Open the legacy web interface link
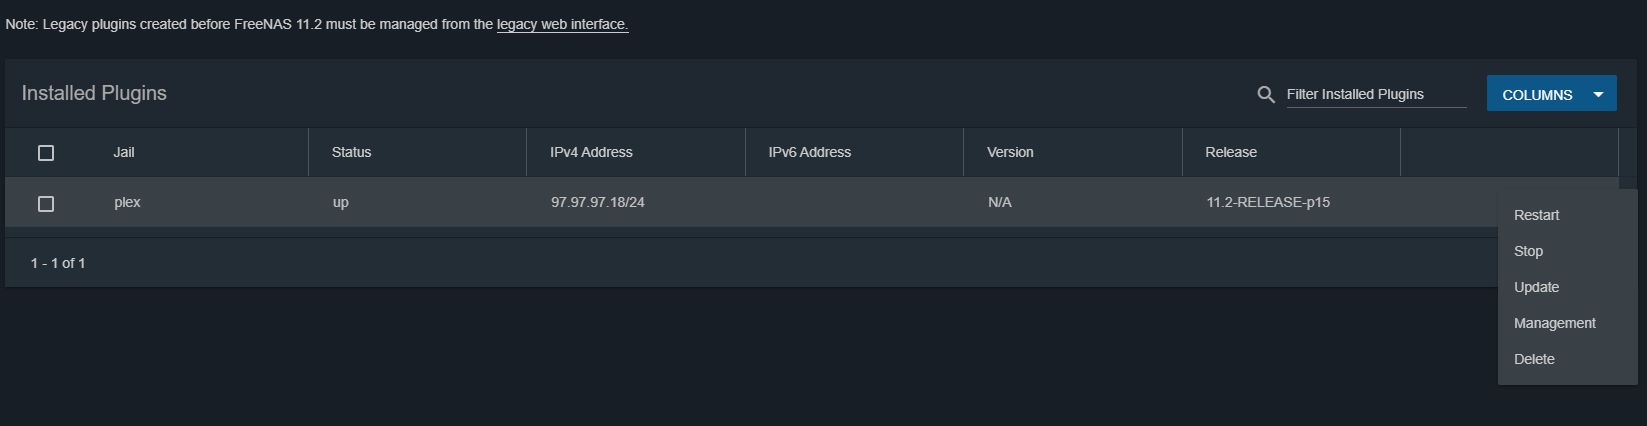 [562, 24]
